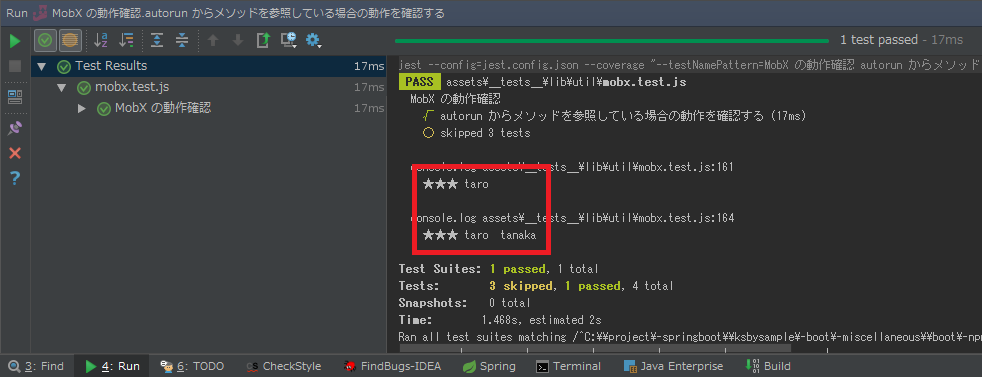
Task: Open help with the question mark icon
Action: point(15,178)
